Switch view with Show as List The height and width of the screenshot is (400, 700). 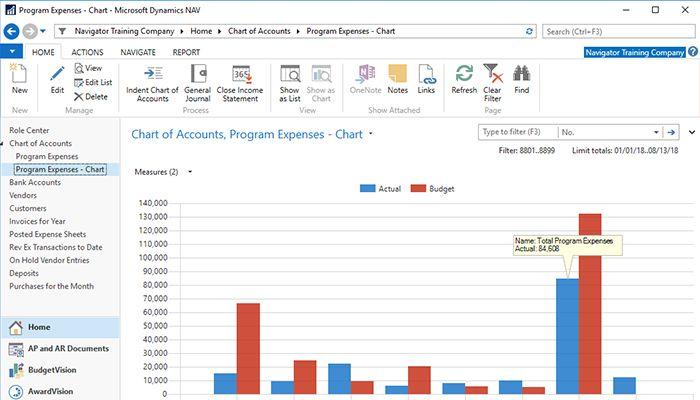[290, 83]
